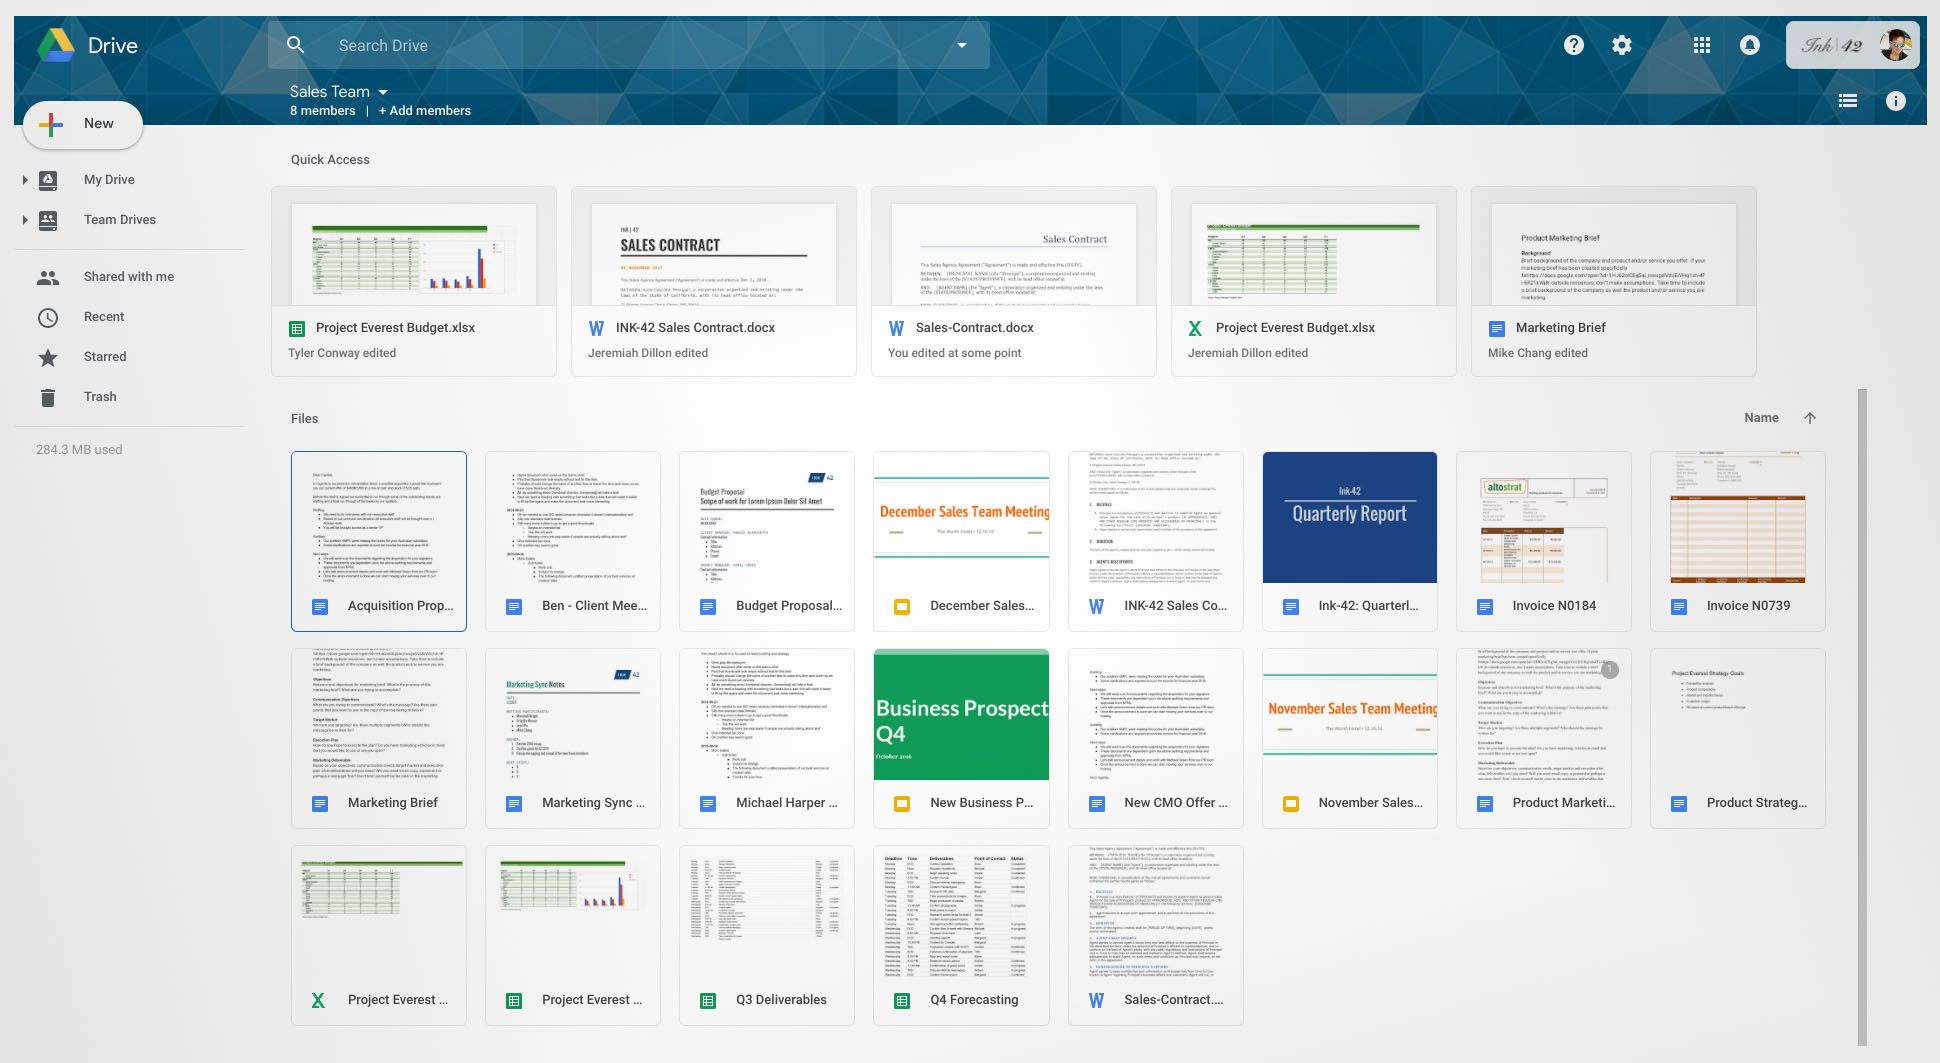Screen dimensions: 1940x1063
Task: Open the Google apps grid icon
Action: click(1701, 45)
